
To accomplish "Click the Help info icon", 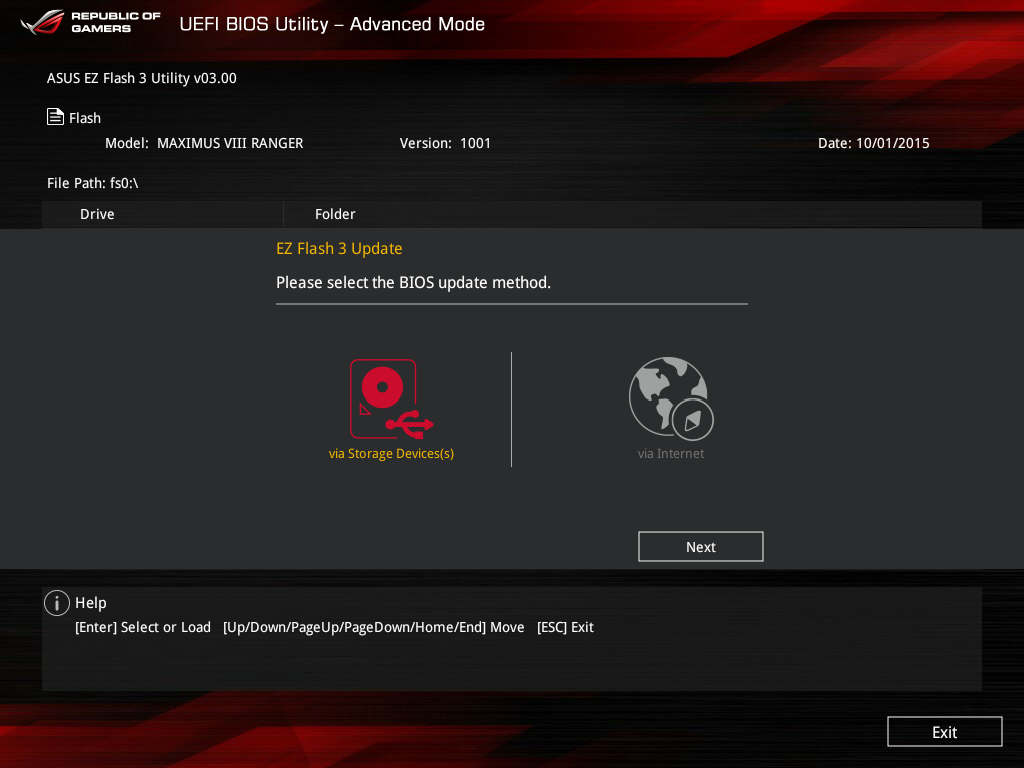I will click(57, 603).
